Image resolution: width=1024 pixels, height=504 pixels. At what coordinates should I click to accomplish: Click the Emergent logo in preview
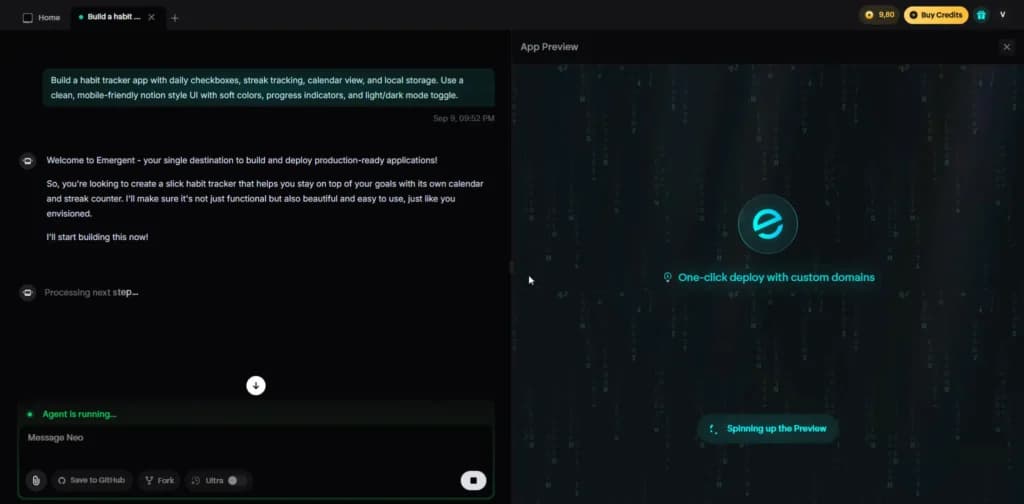[x=767, y=224]
